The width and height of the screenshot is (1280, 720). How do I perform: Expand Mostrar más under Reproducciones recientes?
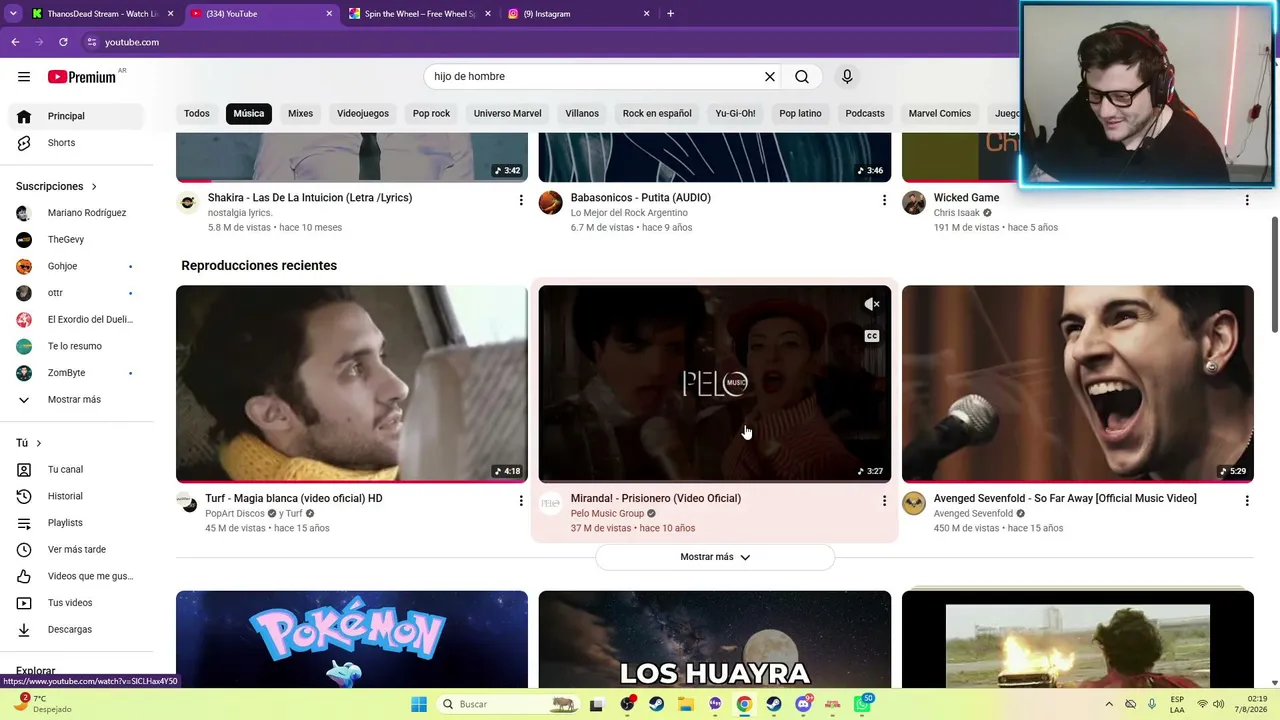pyautogui.click(x=715, y=557)
